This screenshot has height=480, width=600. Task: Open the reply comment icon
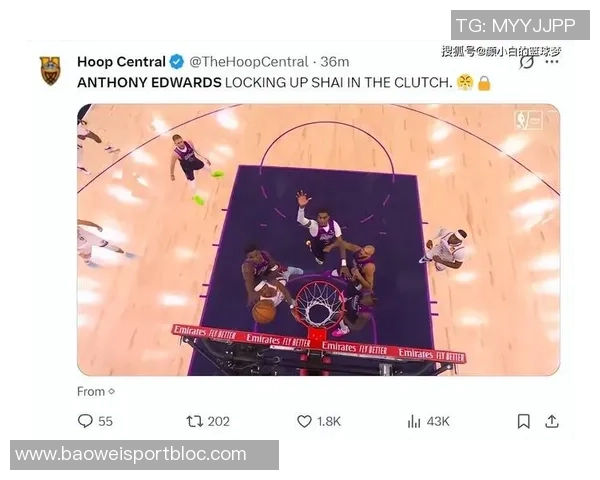tap(85, 421)
